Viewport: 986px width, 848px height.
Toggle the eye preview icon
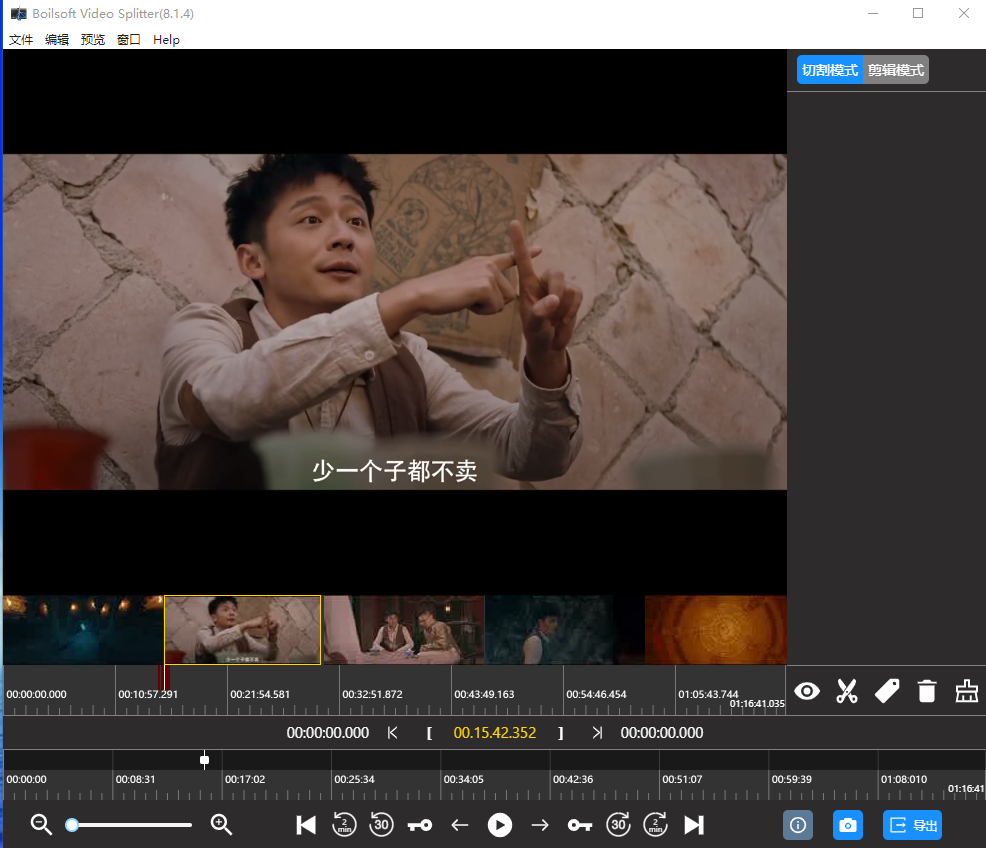(807, 691)
